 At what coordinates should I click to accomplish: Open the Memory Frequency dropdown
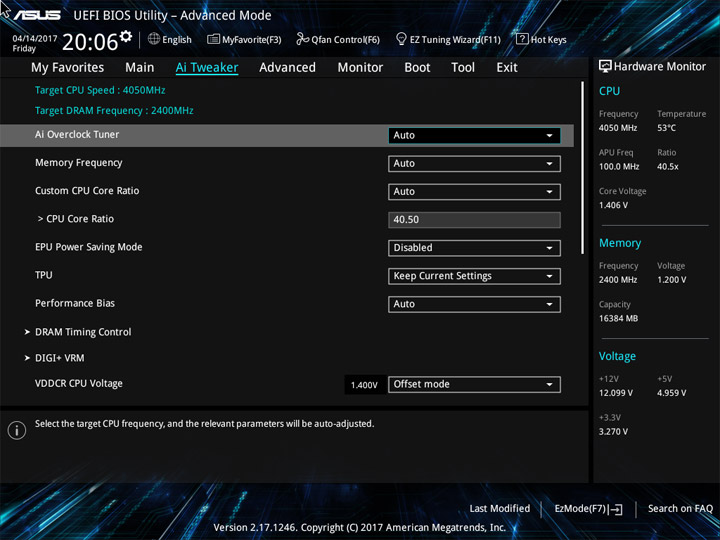click(x=474, y=163)
